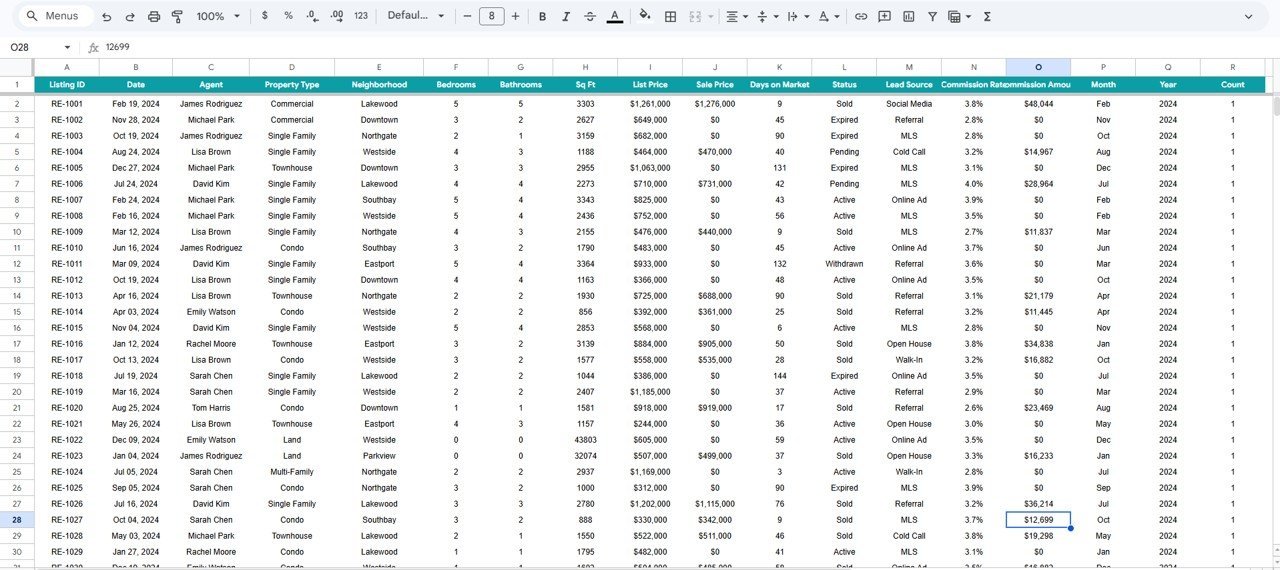Open the Functions sigma icon

point(988,17)
